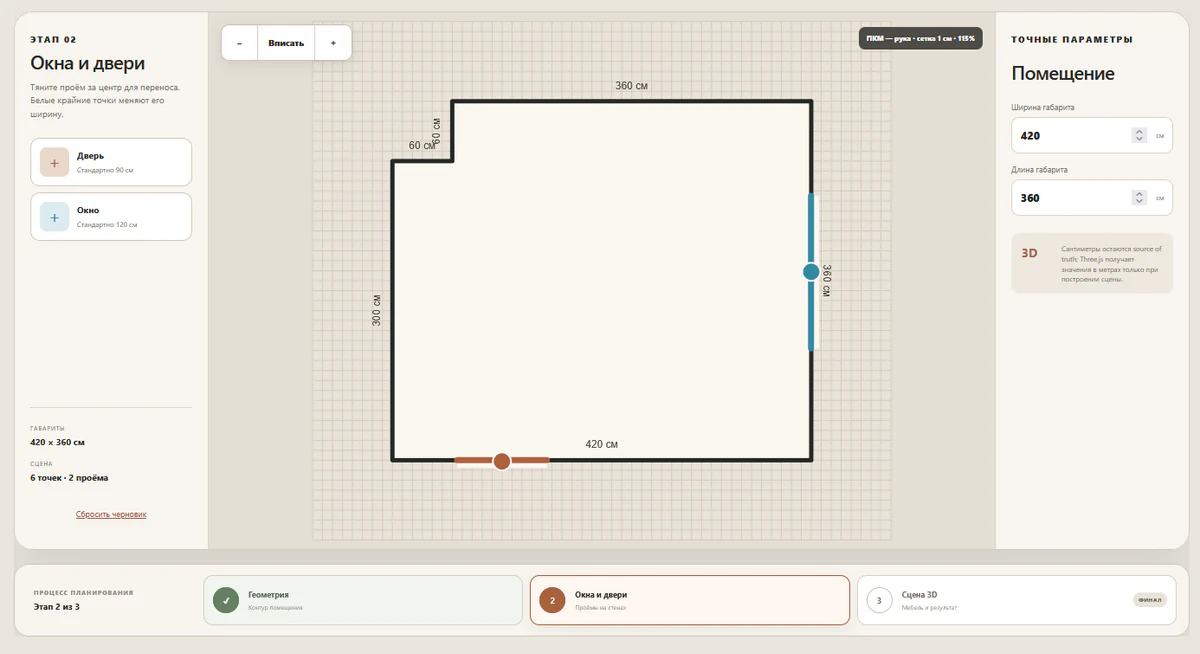Viewport: 1200px width, 654px height.
Task: Click the 300 см left wall label
Action: coord(376,310)
